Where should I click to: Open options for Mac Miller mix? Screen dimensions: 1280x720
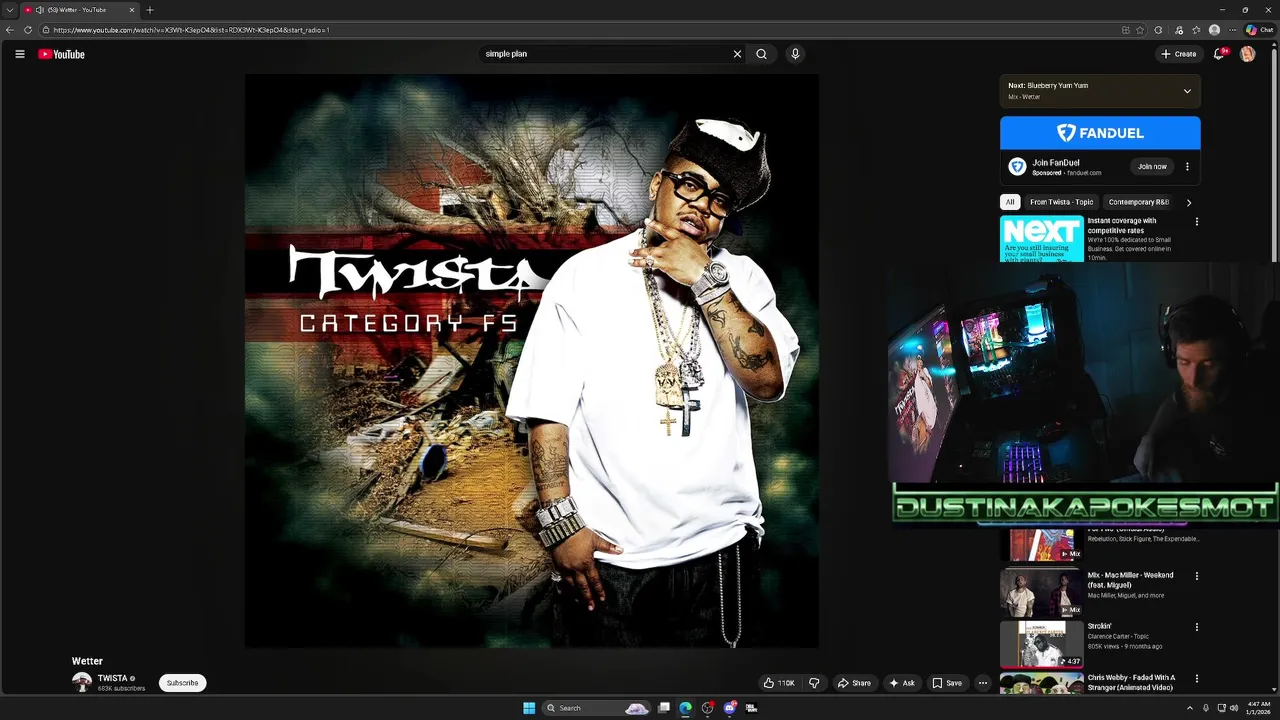(x=1196, y=576)
